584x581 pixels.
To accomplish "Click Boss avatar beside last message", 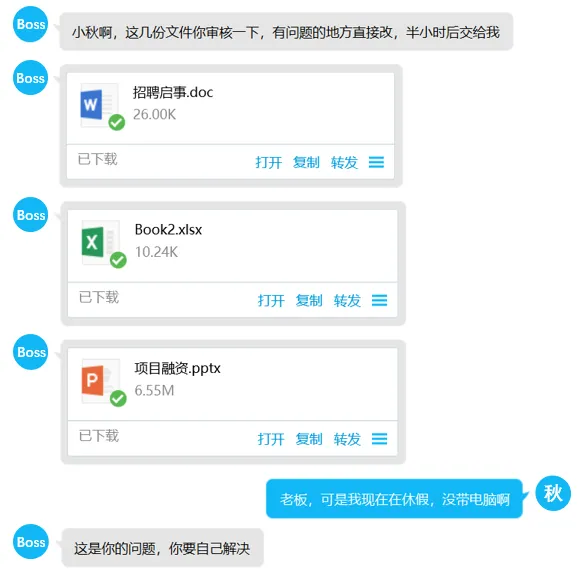I will pos(31,542).
